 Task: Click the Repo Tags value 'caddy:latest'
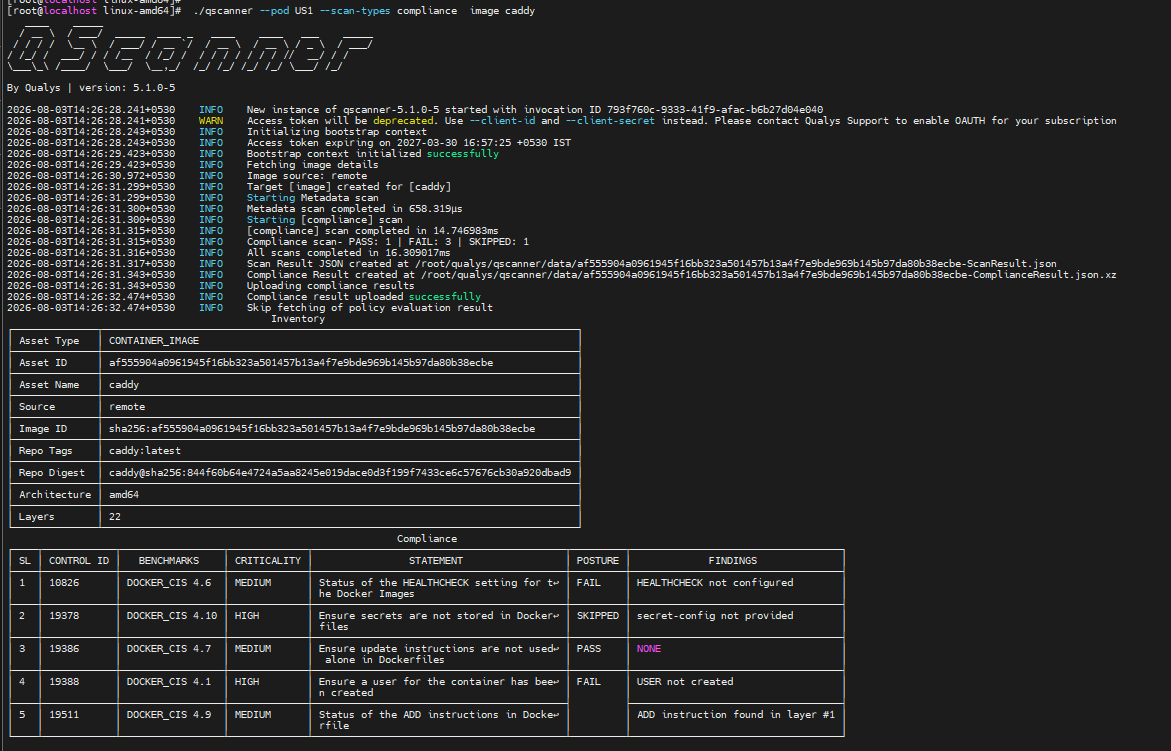[x=145, y=451]
